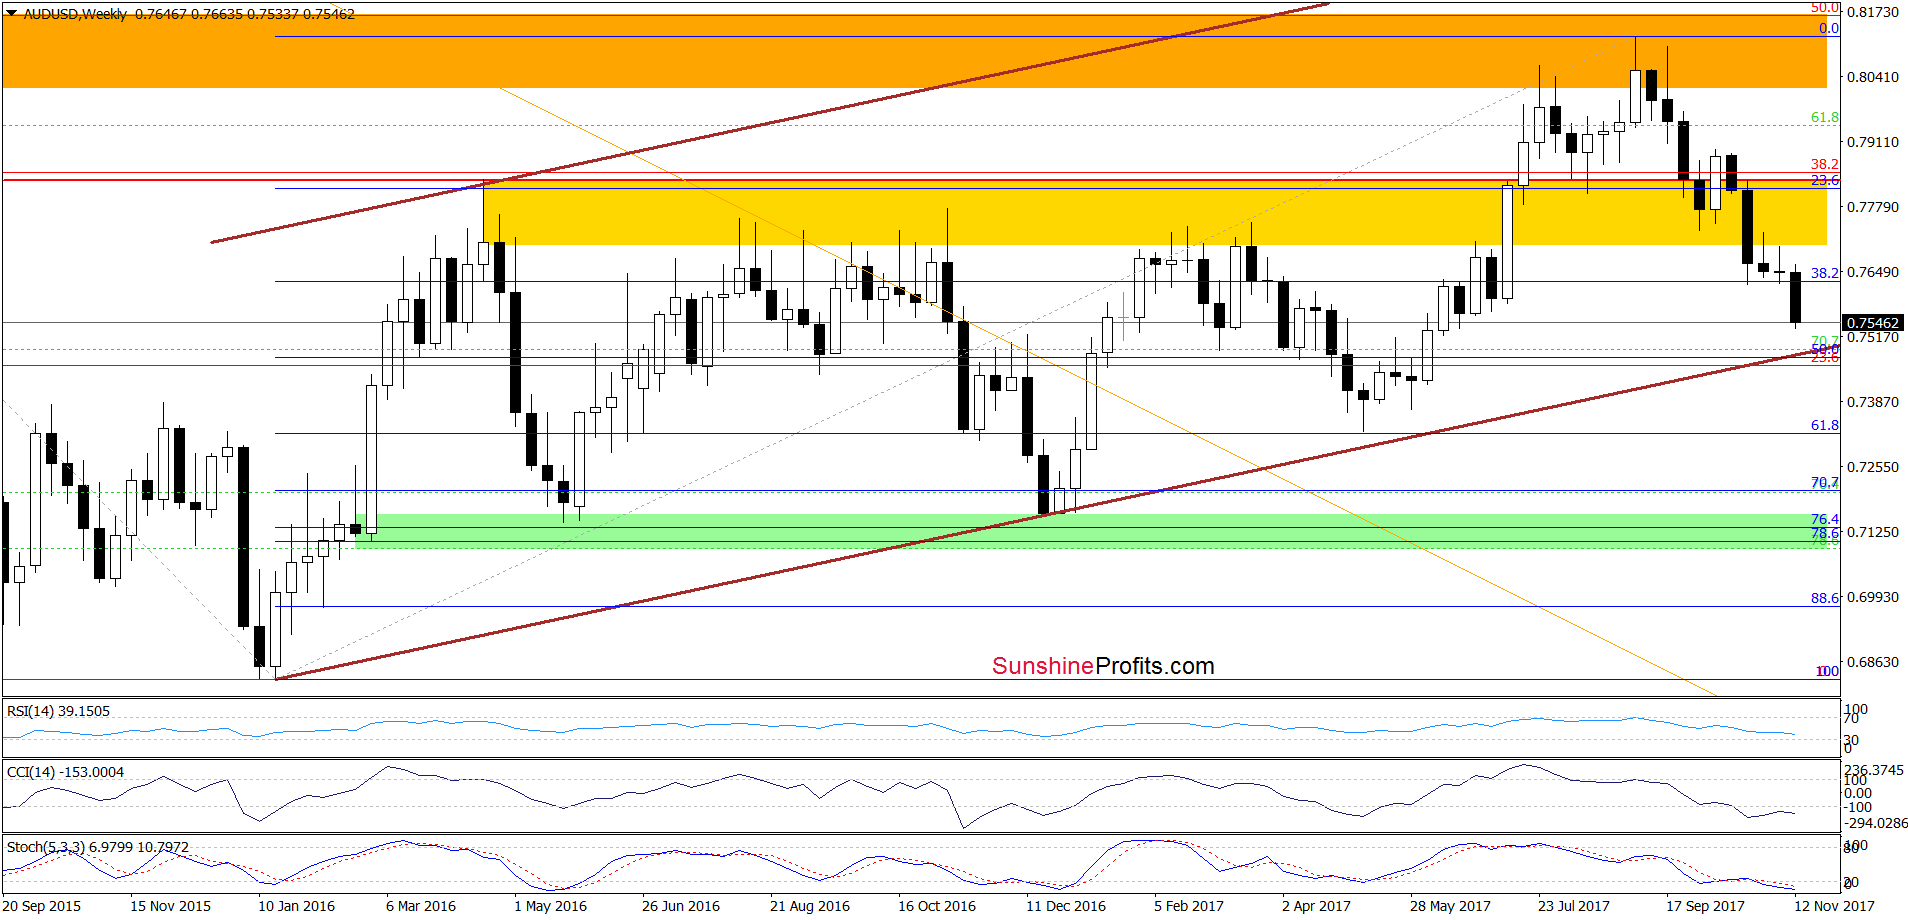
Task: Select the green support zone rectangle
Action: click(x=1091, y=531)
